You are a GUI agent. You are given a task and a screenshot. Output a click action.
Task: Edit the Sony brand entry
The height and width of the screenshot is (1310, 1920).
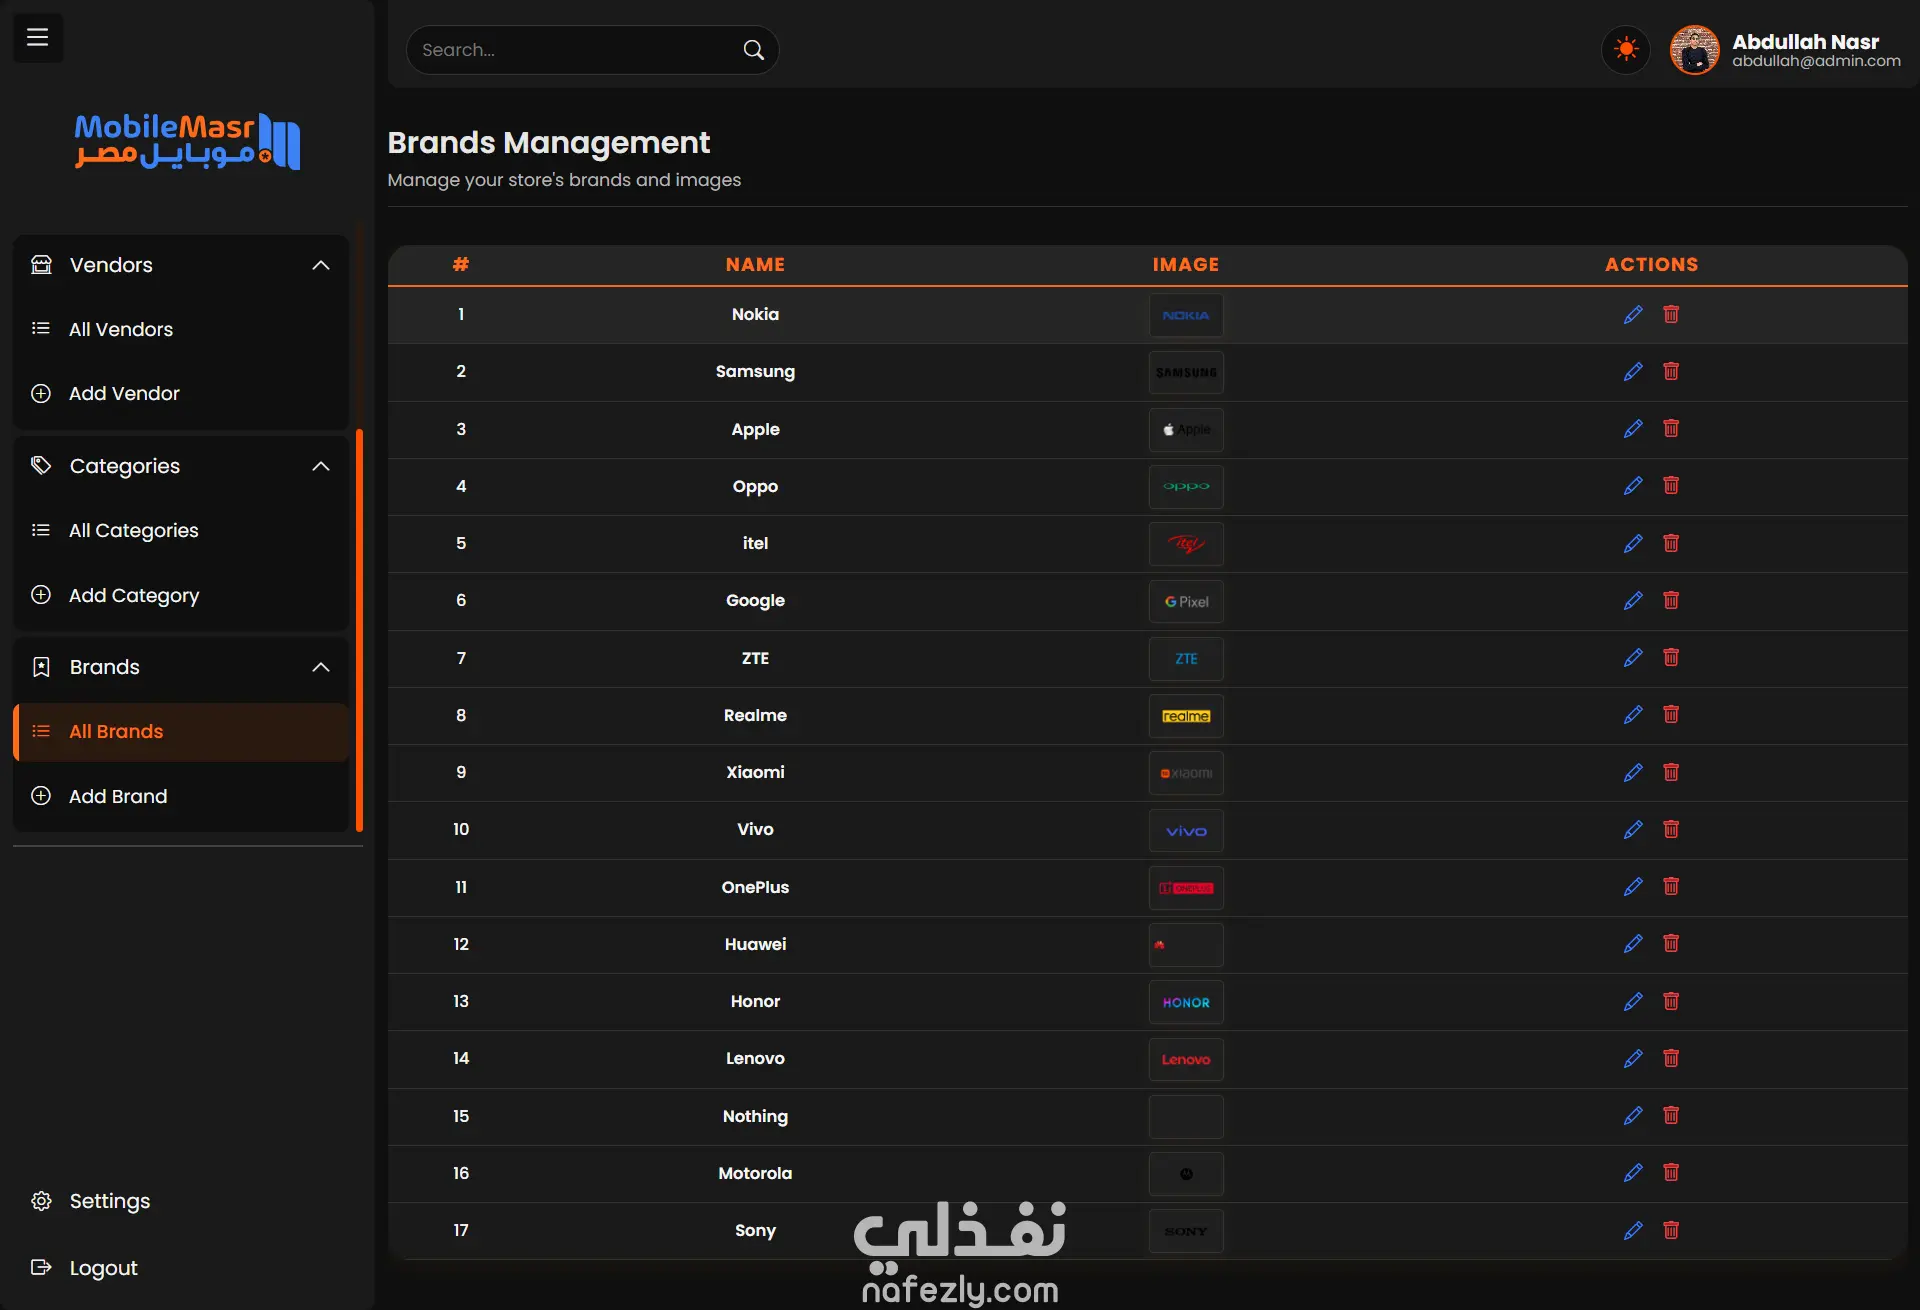point(1633,1231)
